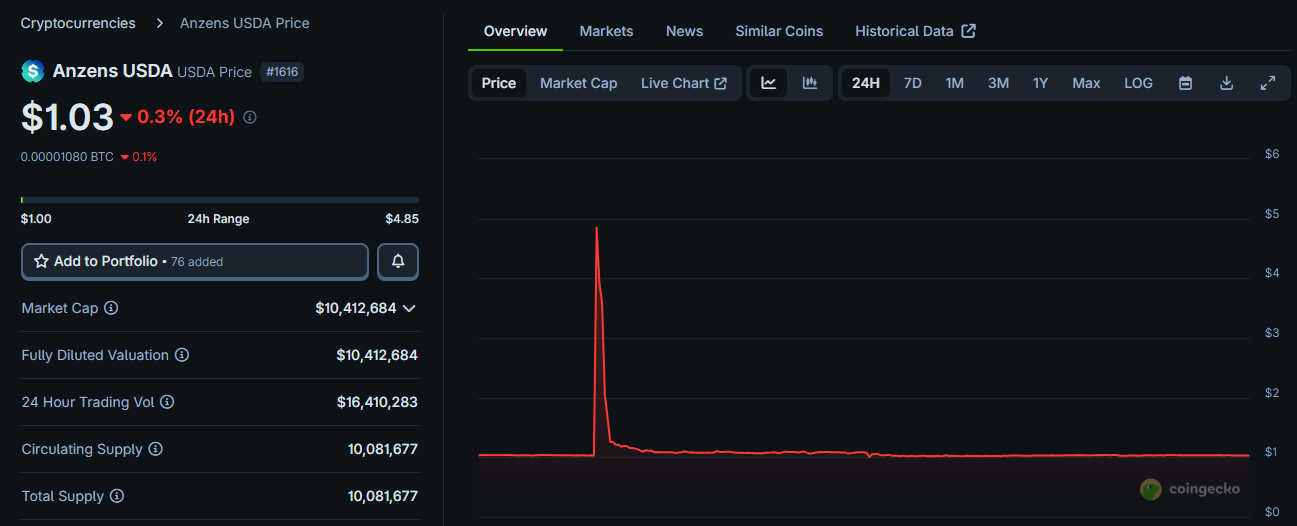Switch to the Similar Coins tab
The height and width of the screenshot is (526, 1297).
point(779,31)
